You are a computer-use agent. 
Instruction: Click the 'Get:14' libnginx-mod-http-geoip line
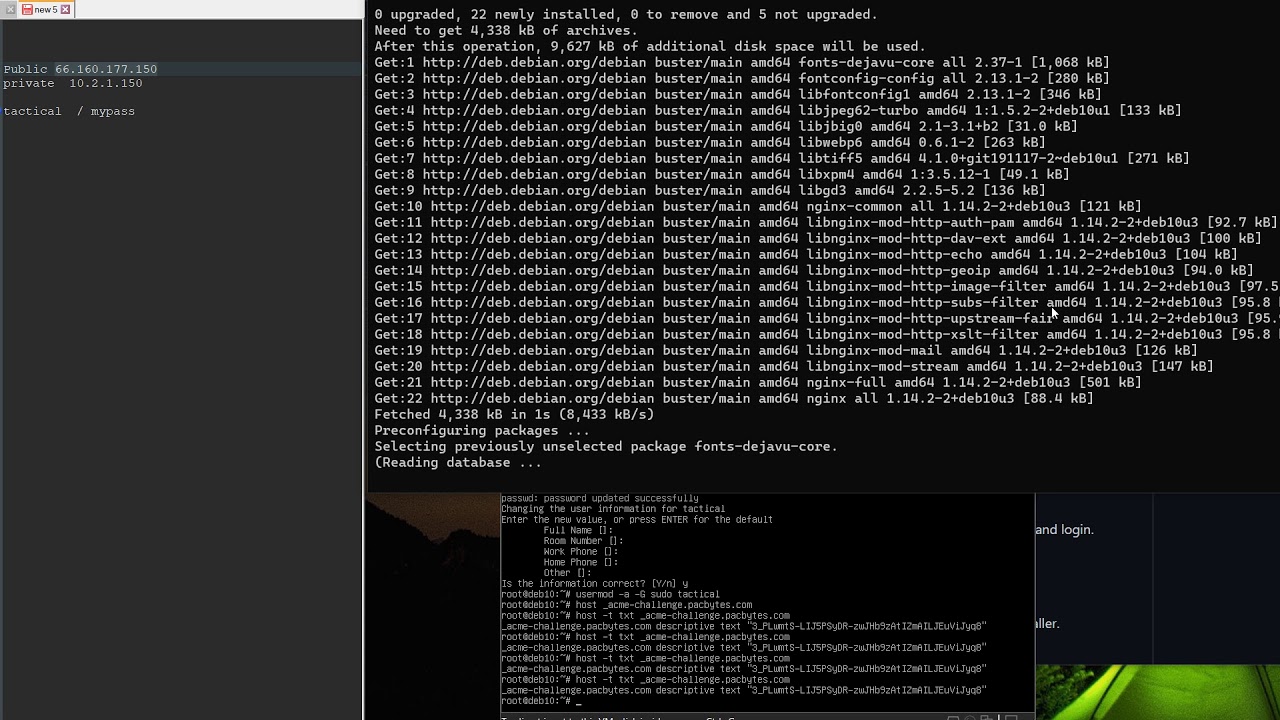pos(814,270)
